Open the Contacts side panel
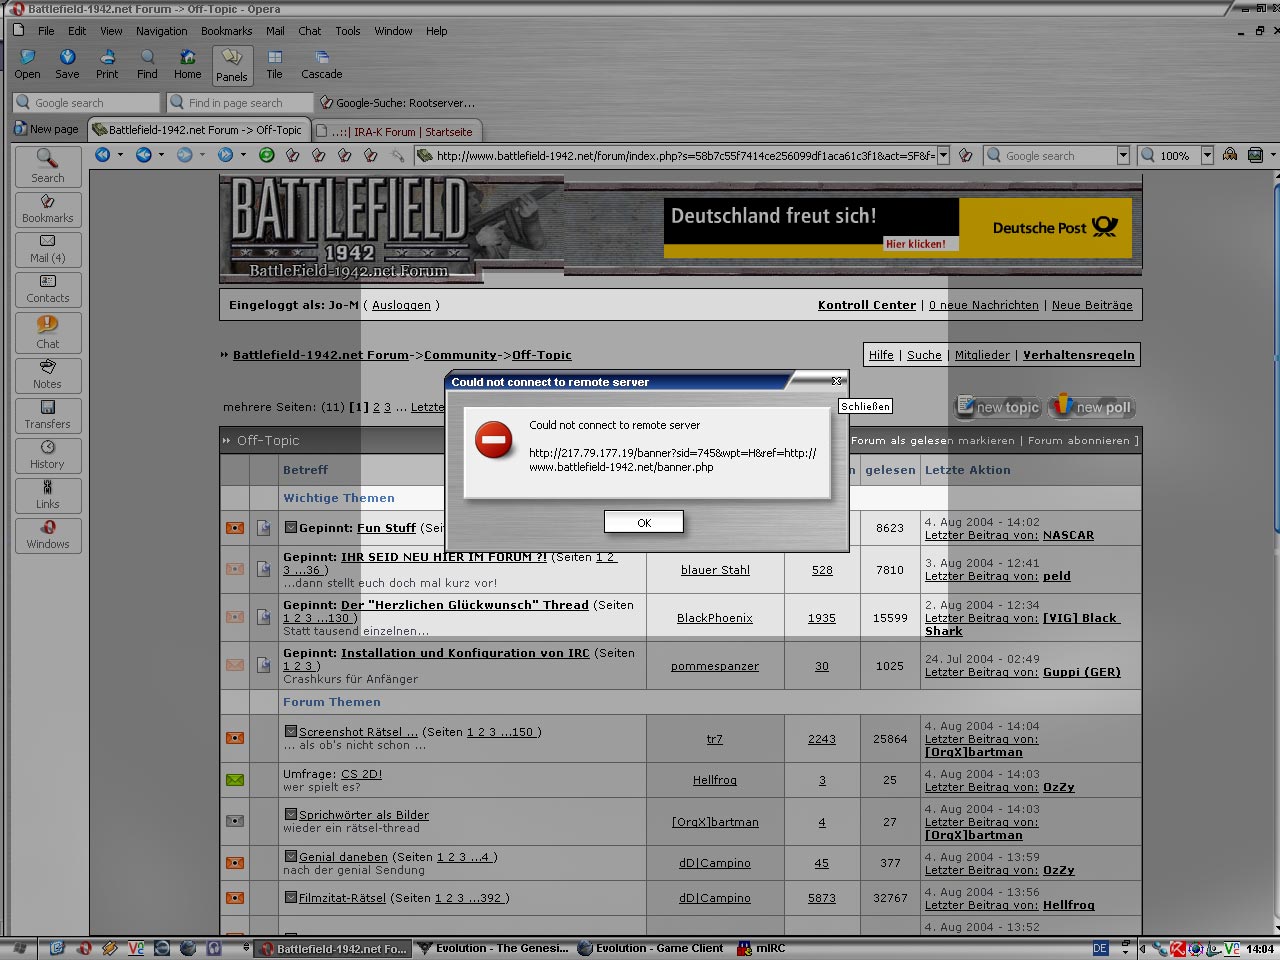Screen dimensions: 1280x960 pyautogui.click(x=47, y=289)
